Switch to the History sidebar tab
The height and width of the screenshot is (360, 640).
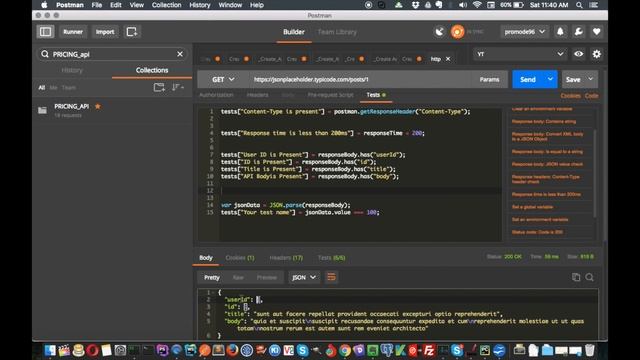pyautogui.click(x=72, y=70)
